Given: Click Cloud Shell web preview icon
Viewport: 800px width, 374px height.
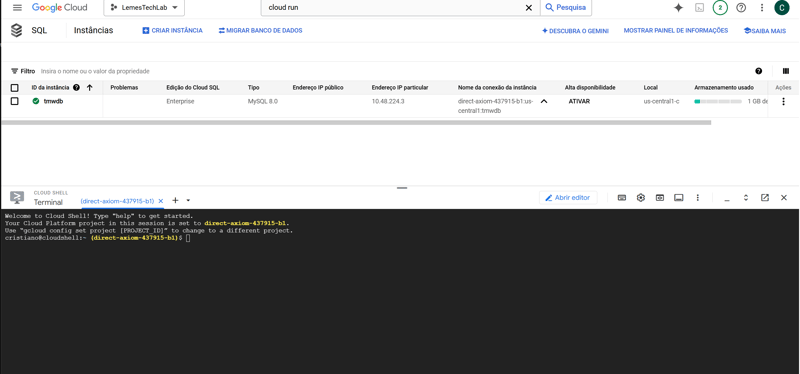Looking at the screenshot, I should click(x=660, y=198).
